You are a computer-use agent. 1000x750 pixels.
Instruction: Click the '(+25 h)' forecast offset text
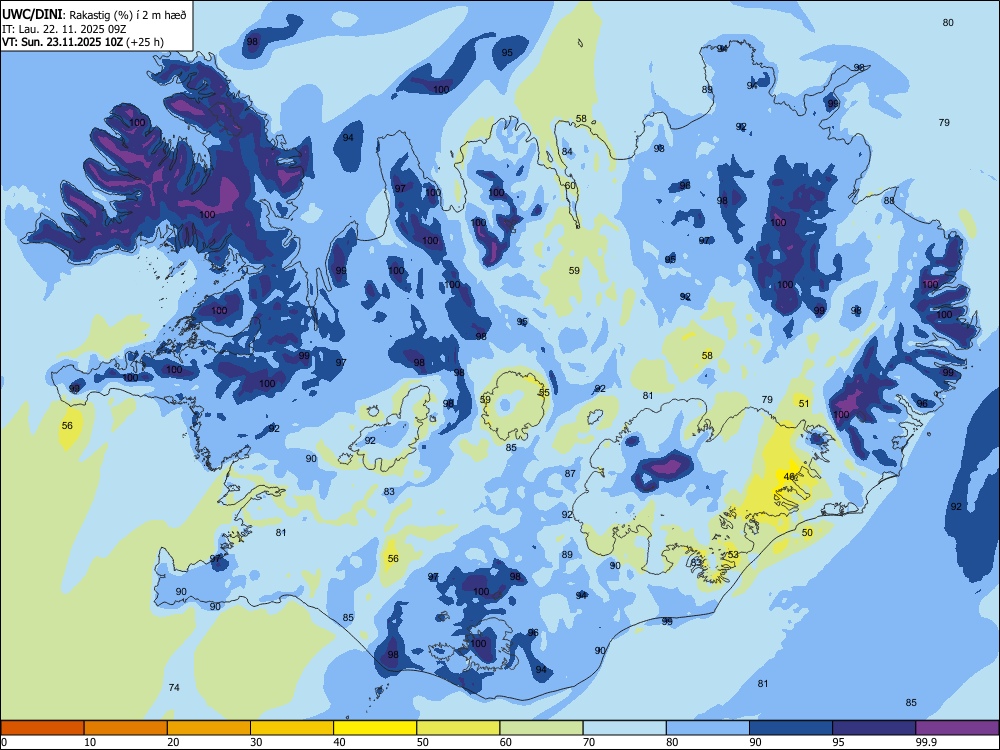[x=145, y=42]
